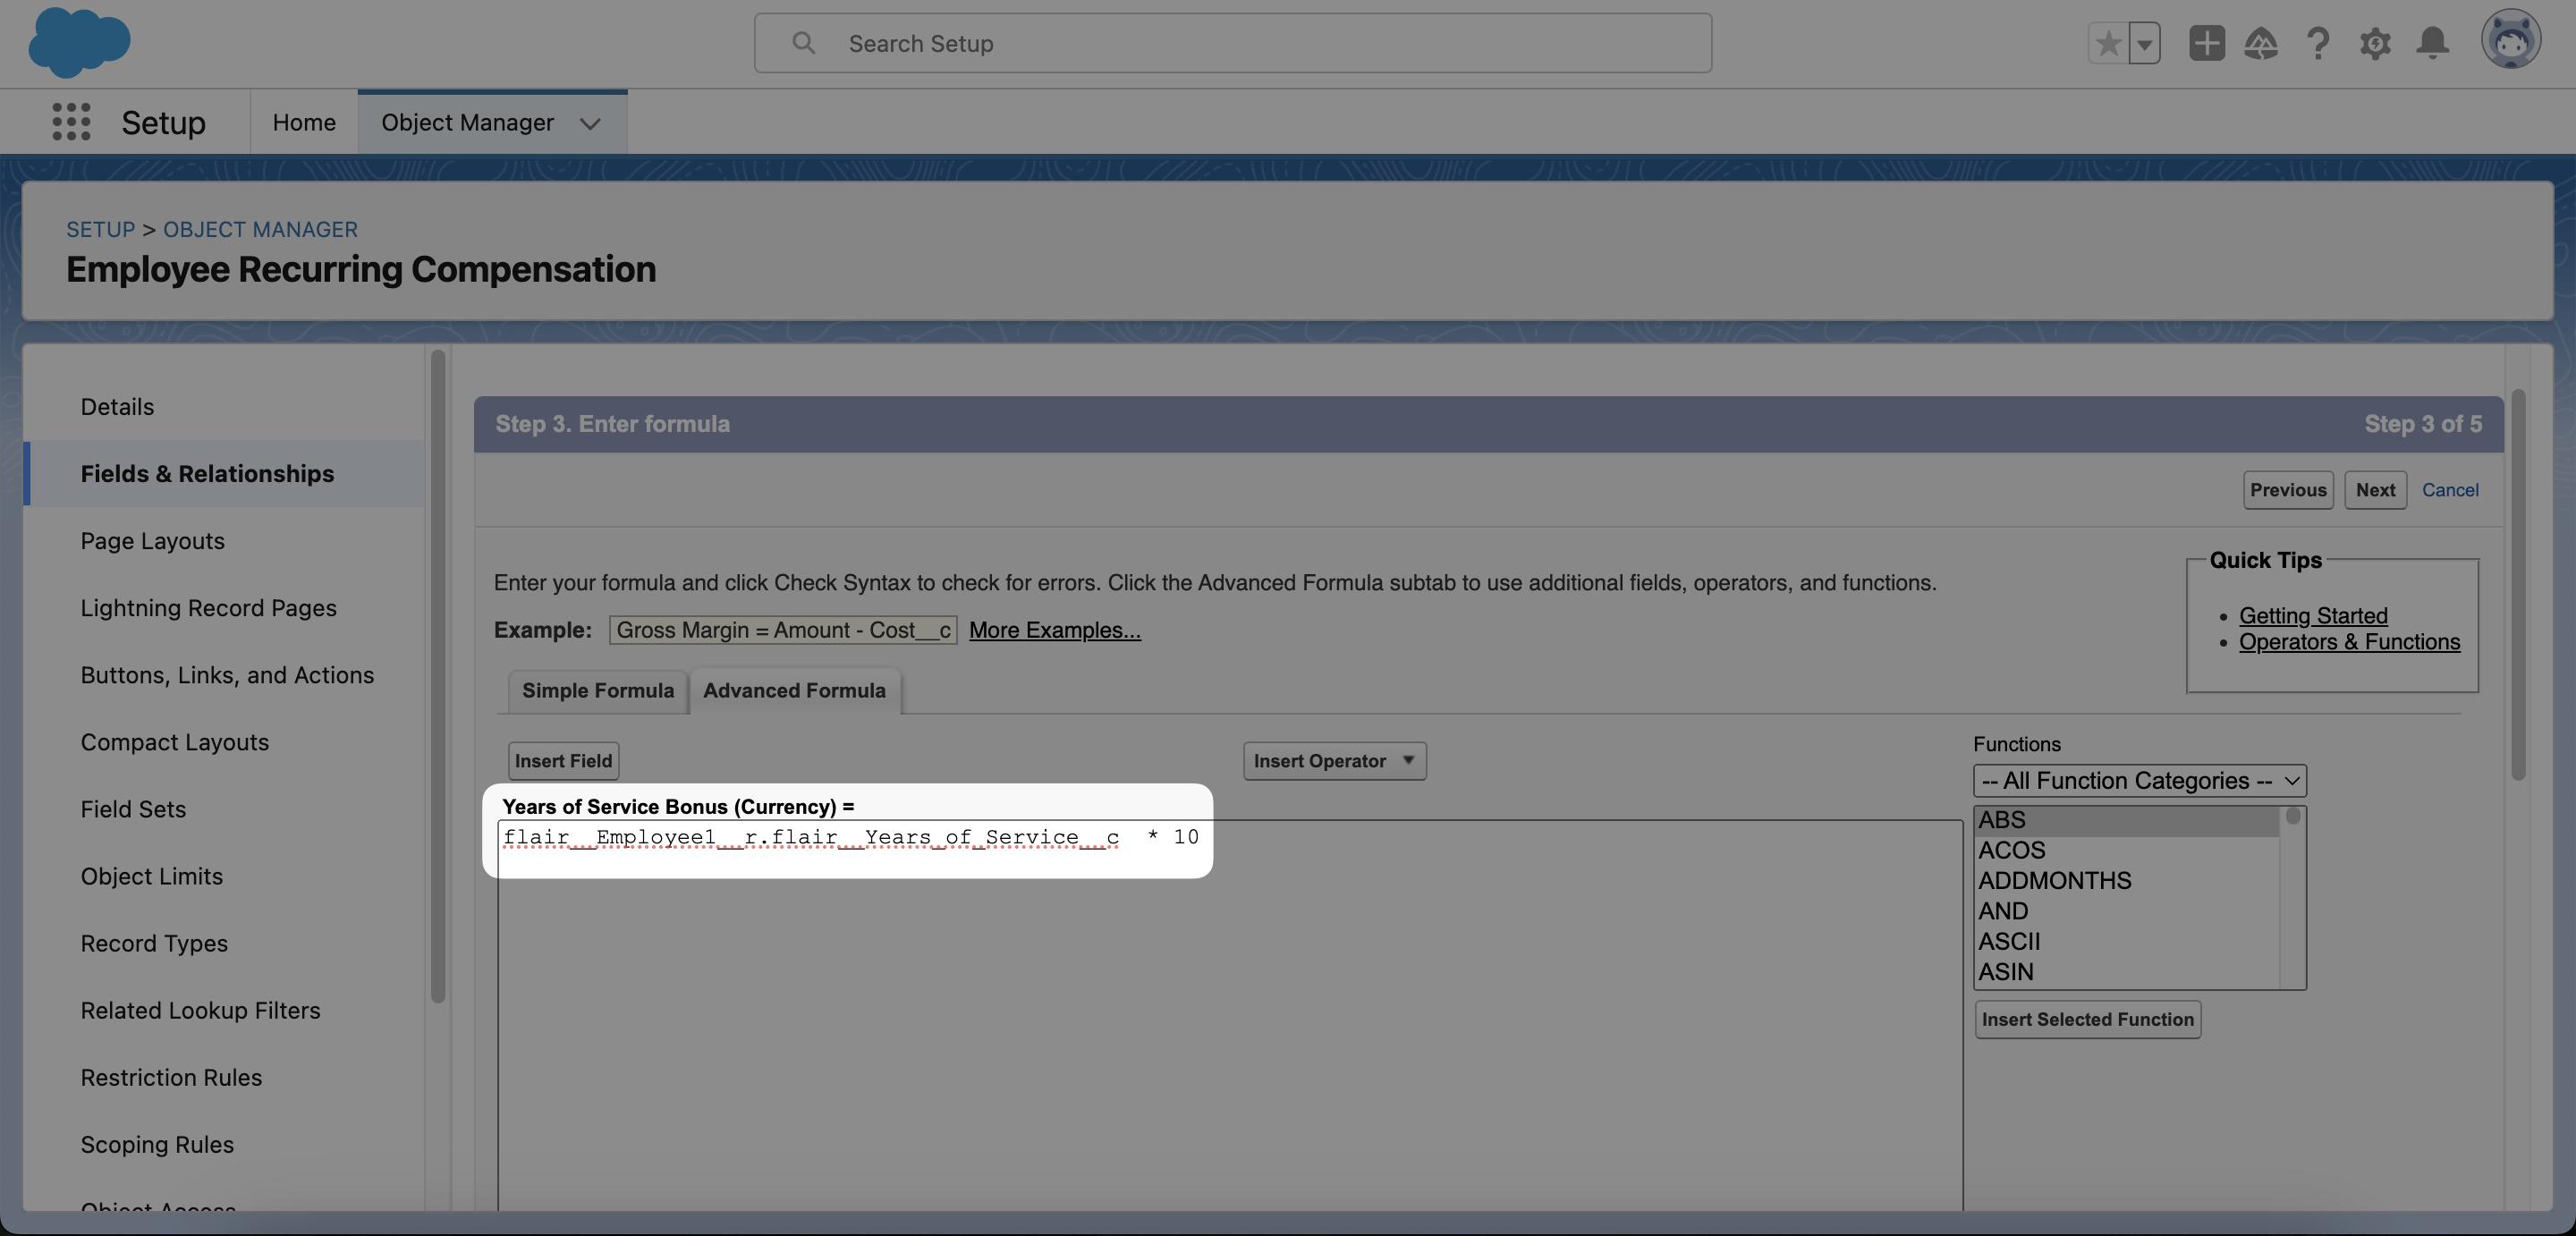Open the favorites list dropdown arrow
This screenshot has height=1236, width=2576.
2143,43
